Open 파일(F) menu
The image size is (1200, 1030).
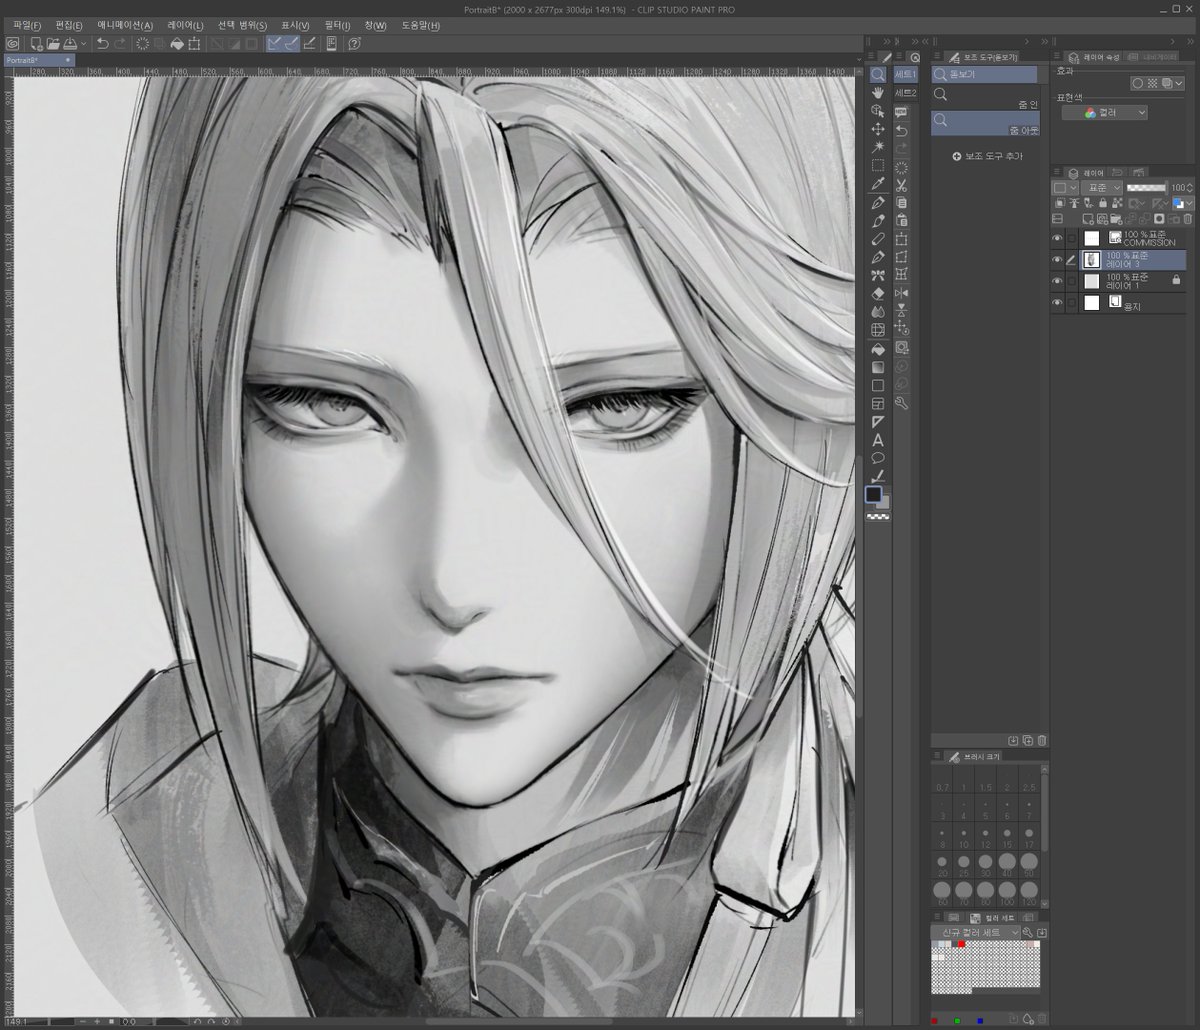coord(28,25)
